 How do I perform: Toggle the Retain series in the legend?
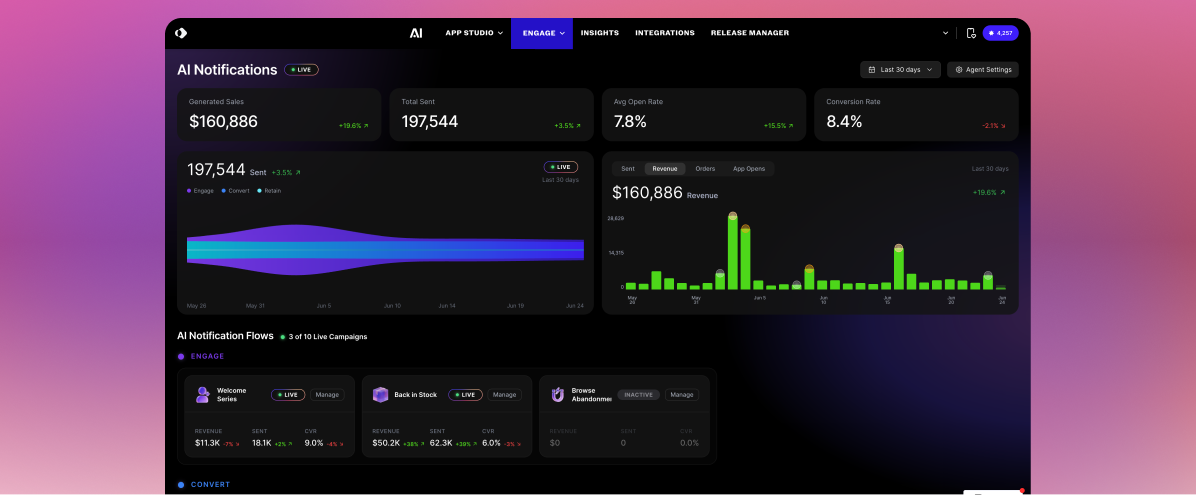pyautogui.click(x=269, y=191)
